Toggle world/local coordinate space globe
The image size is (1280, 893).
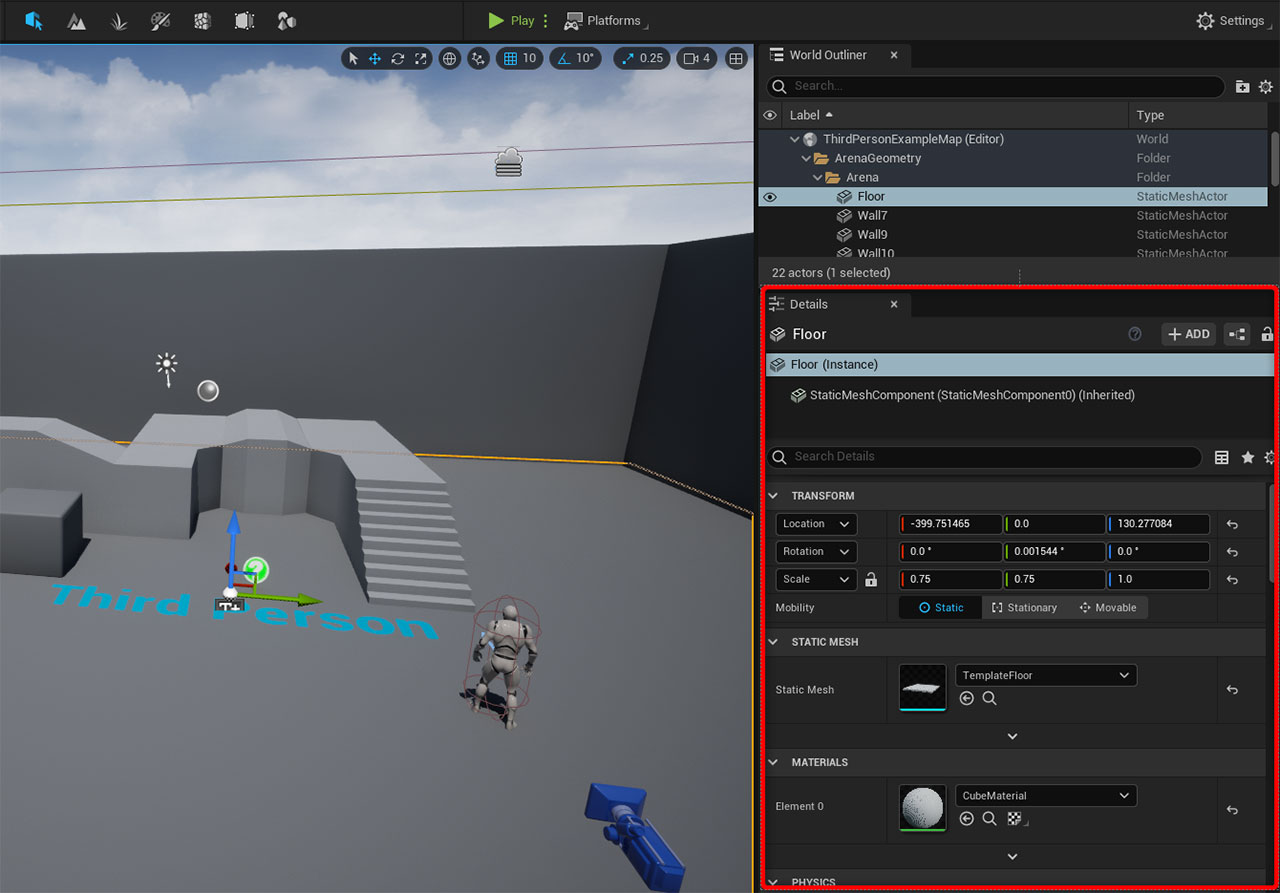[x=450, y=58]
